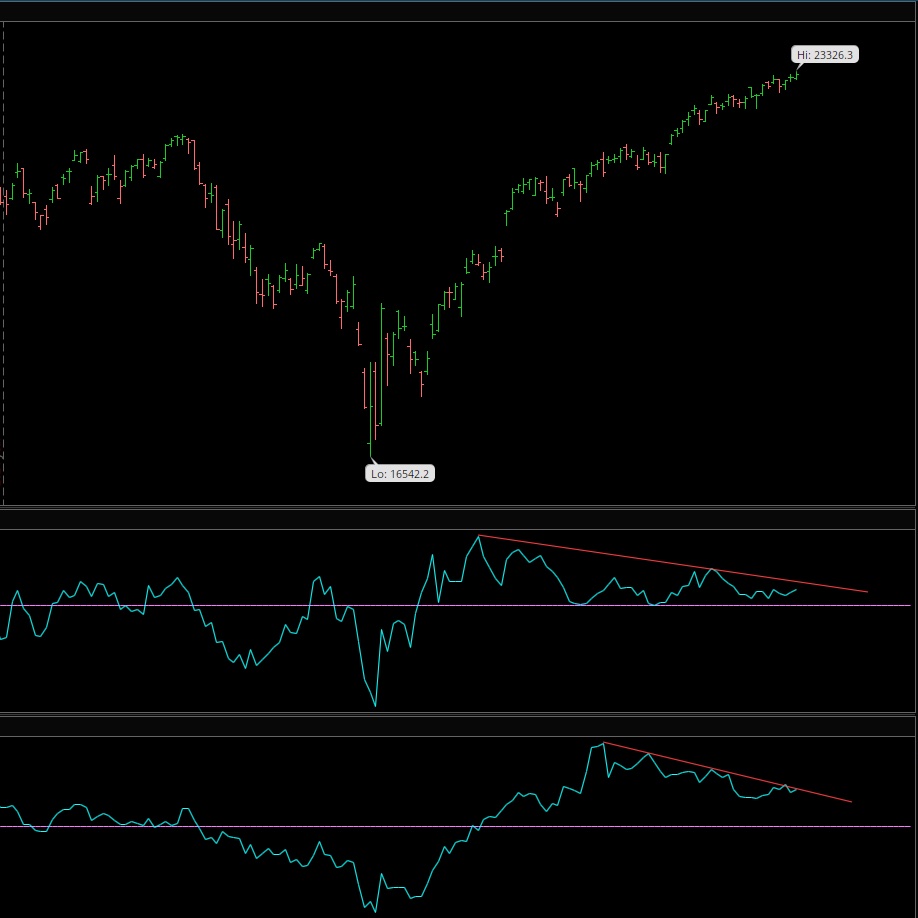This screenshot has width=918, height=918.
Task: Click the pink zero line in middle indicator
Action: (455, 605)
